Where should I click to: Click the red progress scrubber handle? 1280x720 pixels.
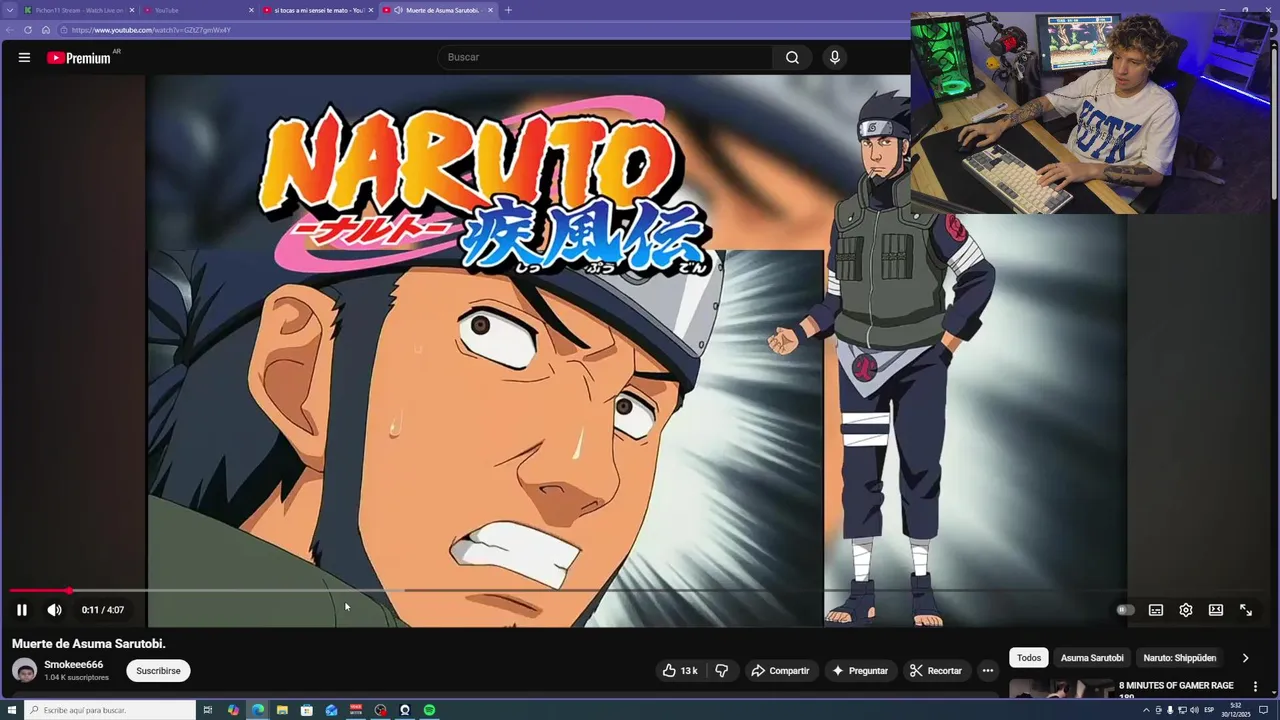tap(69, 591)
